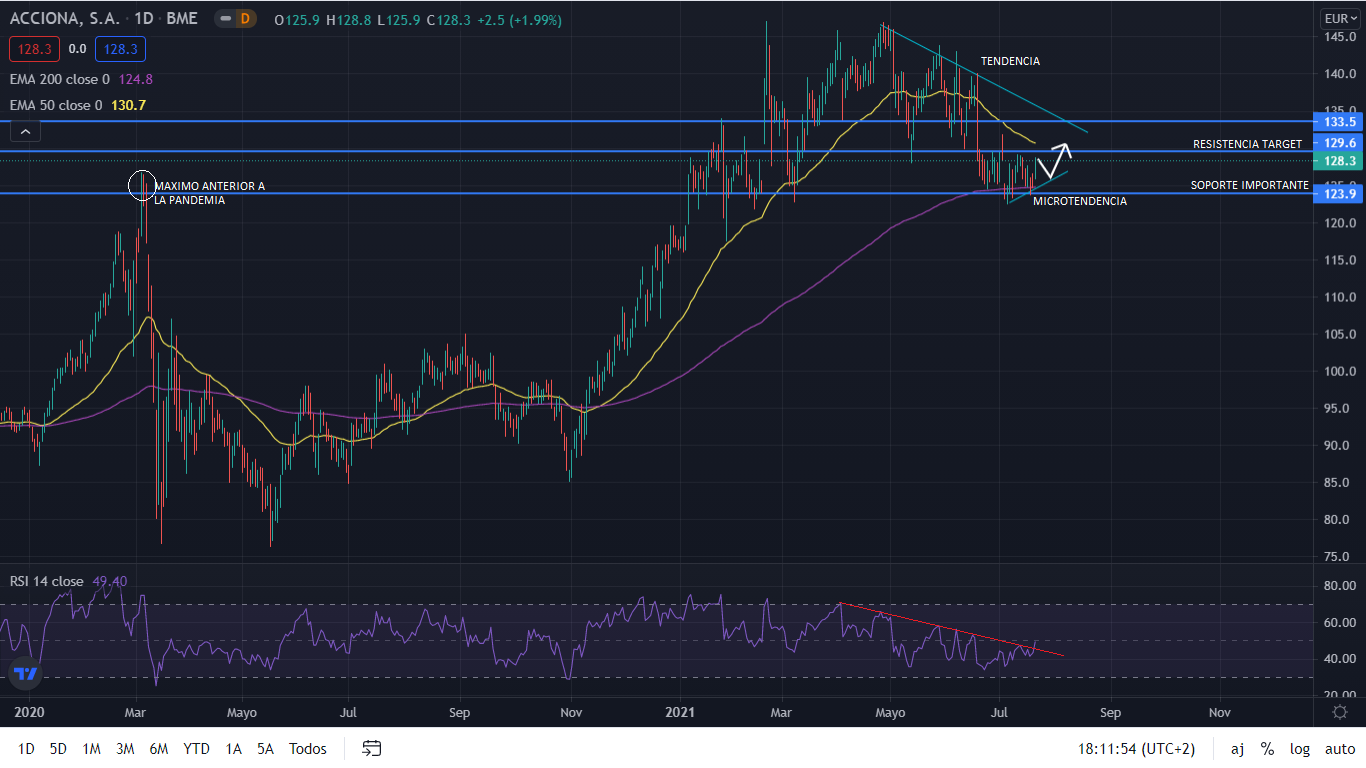Open the EUR currency dropdown
This screenshot has width=1366, height=768.
[x=1339, y=18]
